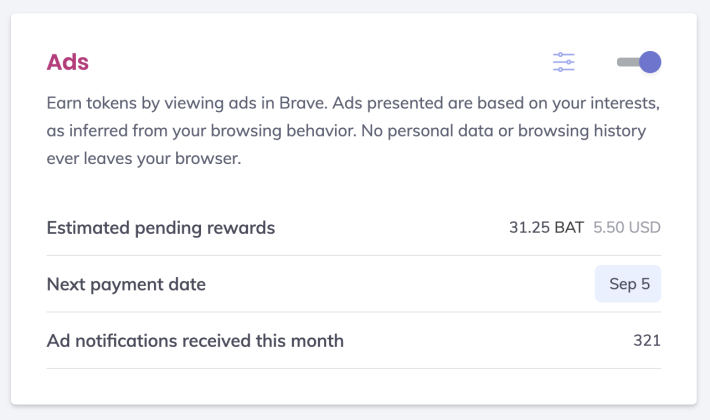The image size is (710, 420).
Task: Click the Sep 5 payment date badge
Action: click(x=628, y=284)
